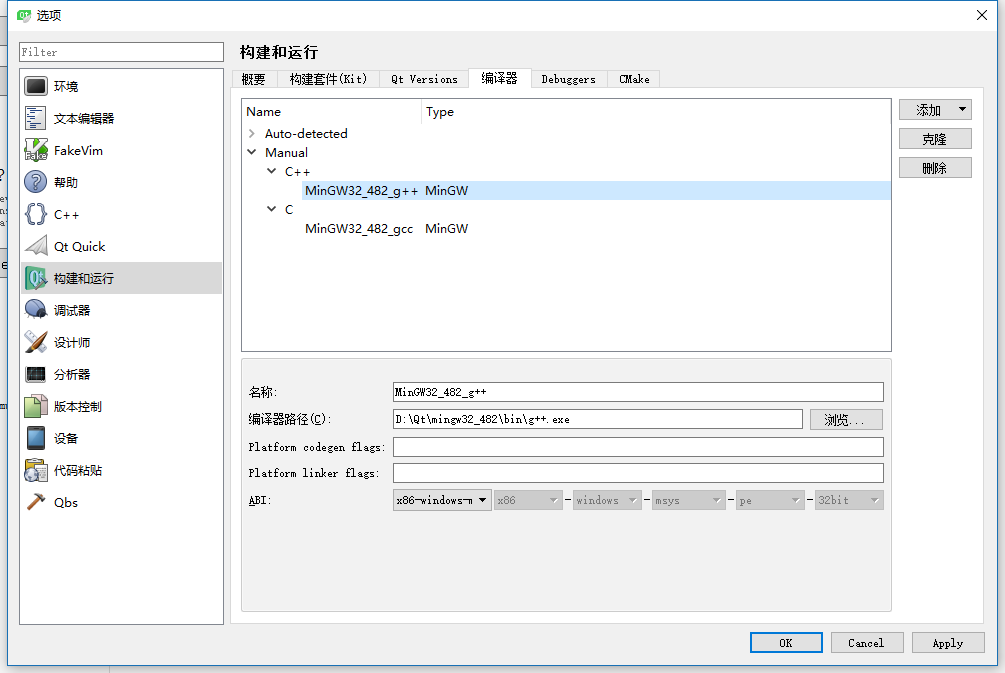Click the Apply button
This screenshot has width=1005, height=673.
point(948,643)
